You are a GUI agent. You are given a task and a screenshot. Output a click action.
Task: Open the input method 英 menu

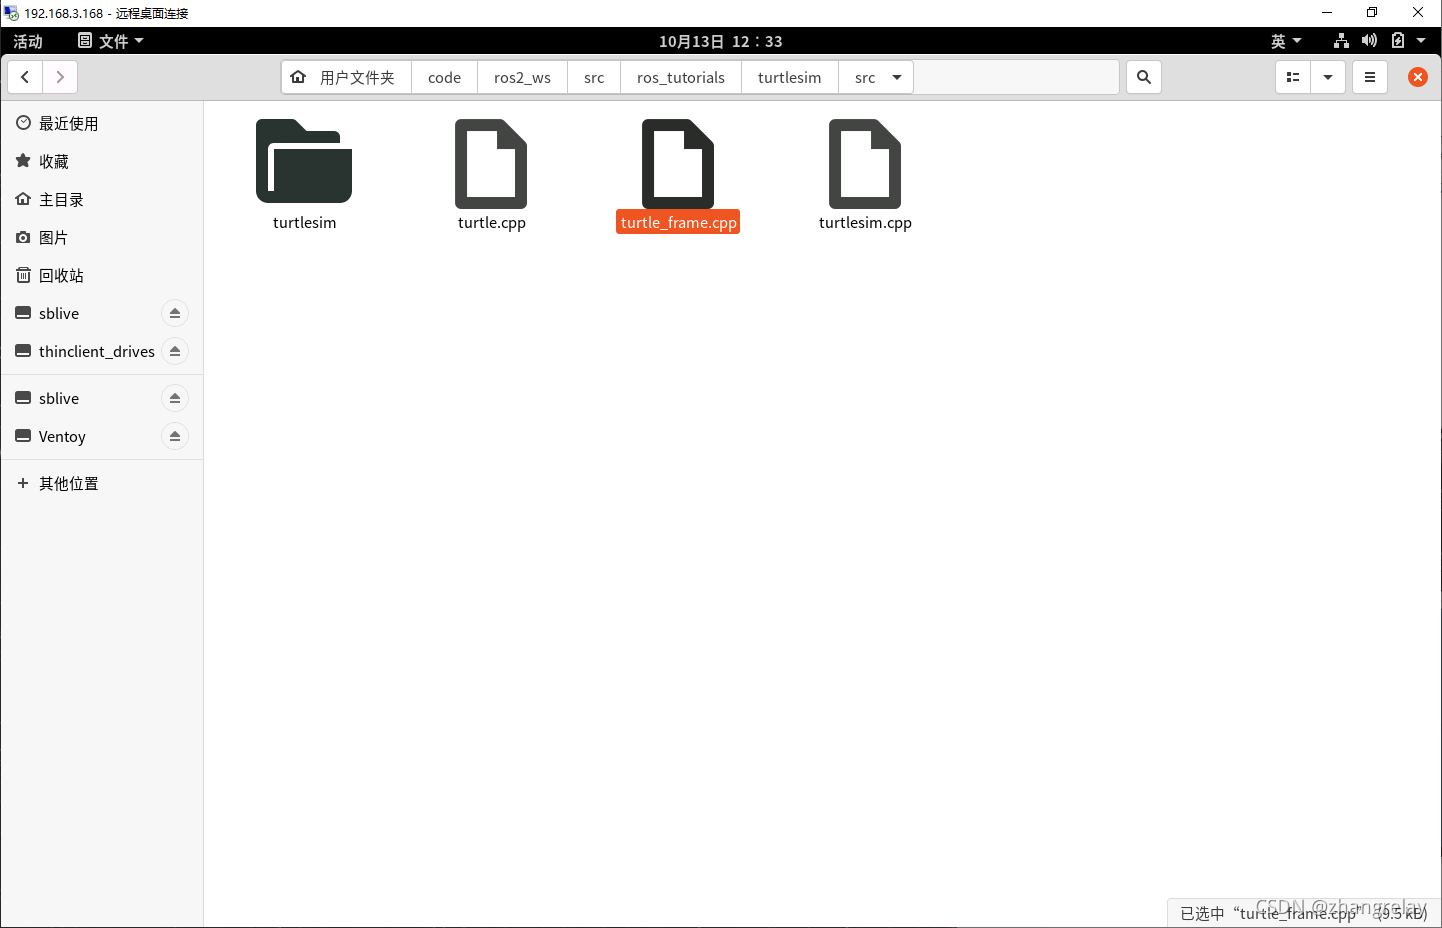(1286, 41)
